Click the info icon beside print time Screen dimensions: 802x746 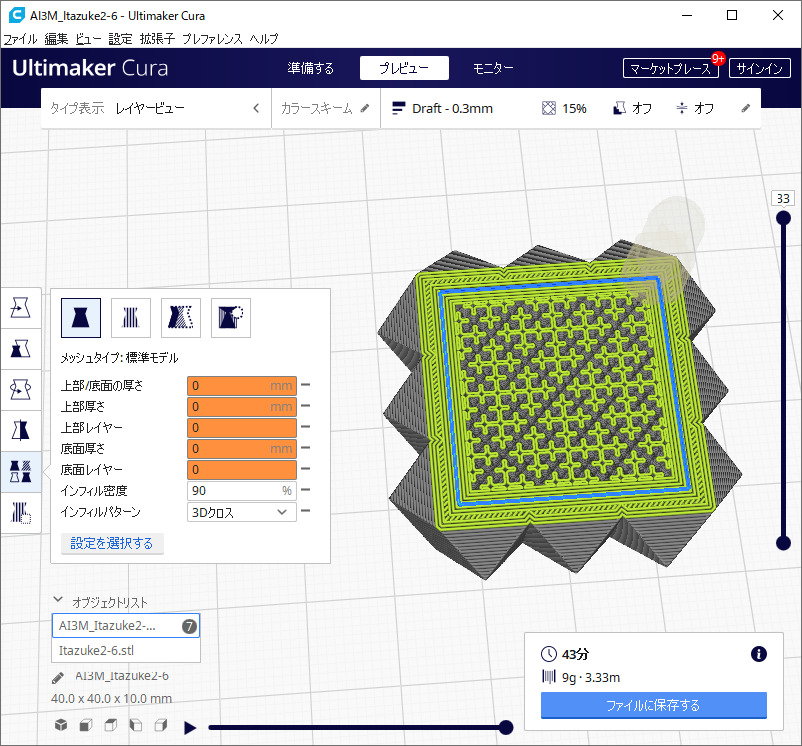pos(758,654)
